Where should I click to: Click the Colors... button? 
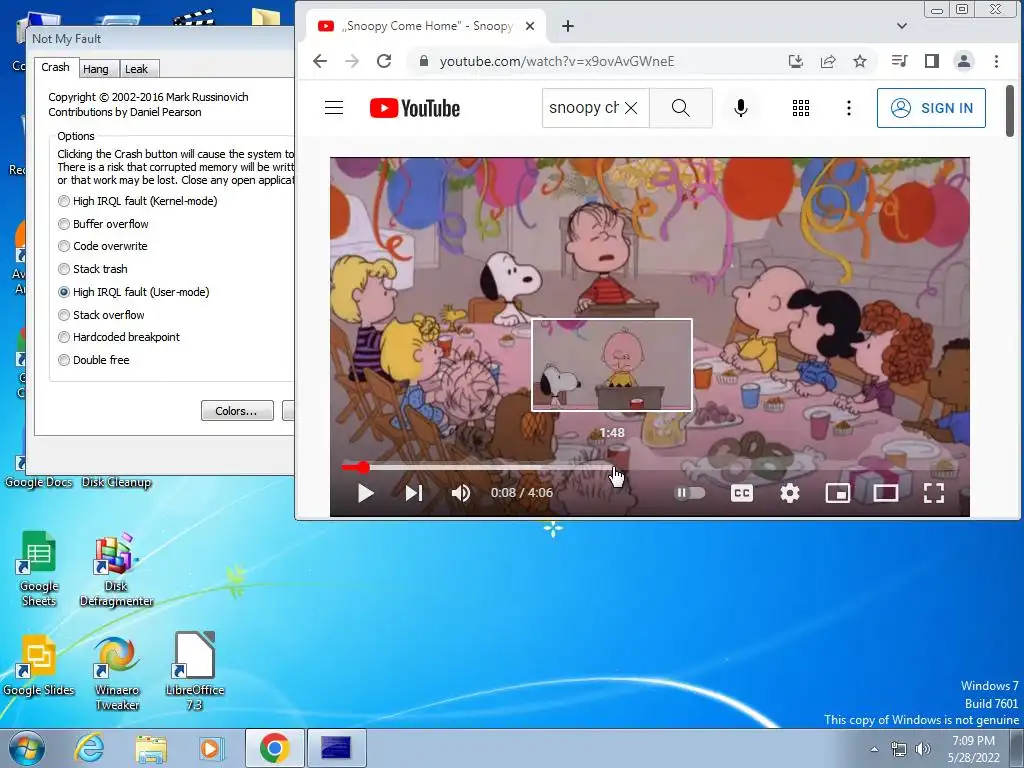[237, 411]
